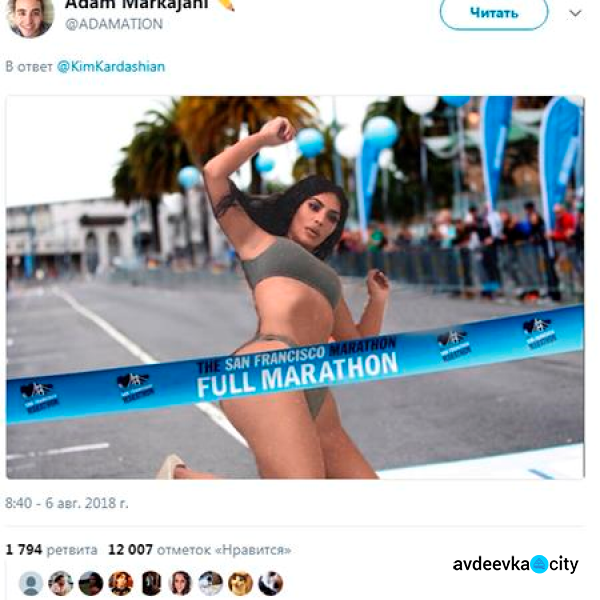Open the seventh gray-brown liker avatar
Image resolution: width=600 pixels, height=600 pixels.
(210, 583)
